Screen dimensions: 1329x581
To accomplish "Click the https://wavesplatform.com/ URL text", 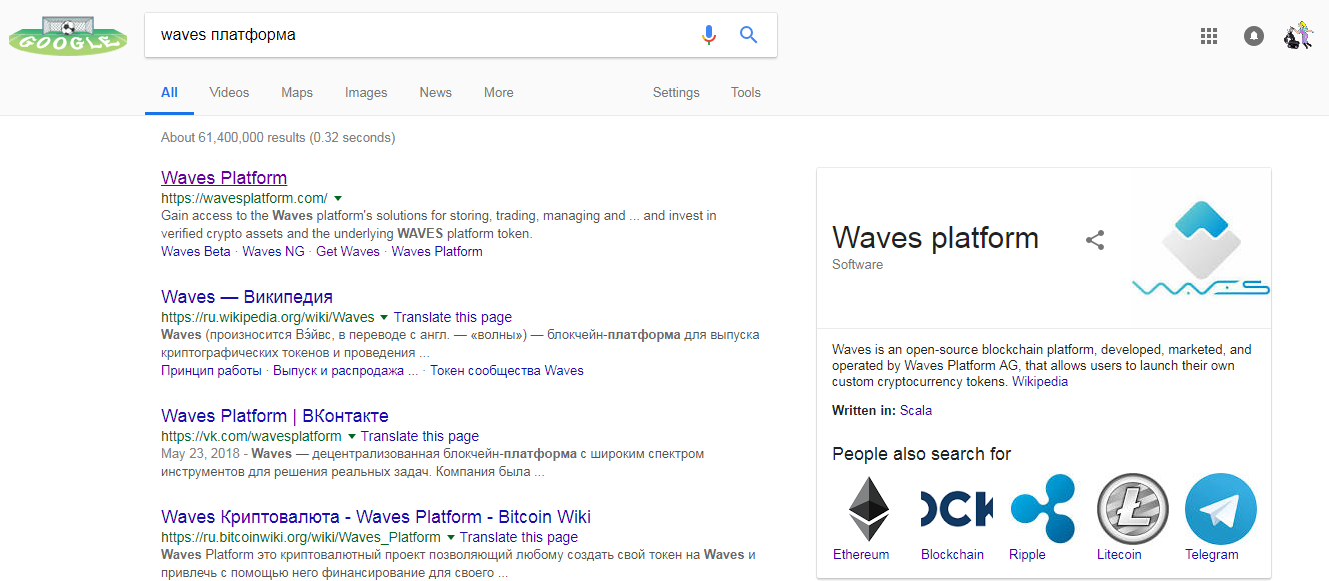I will coord(244,198).
